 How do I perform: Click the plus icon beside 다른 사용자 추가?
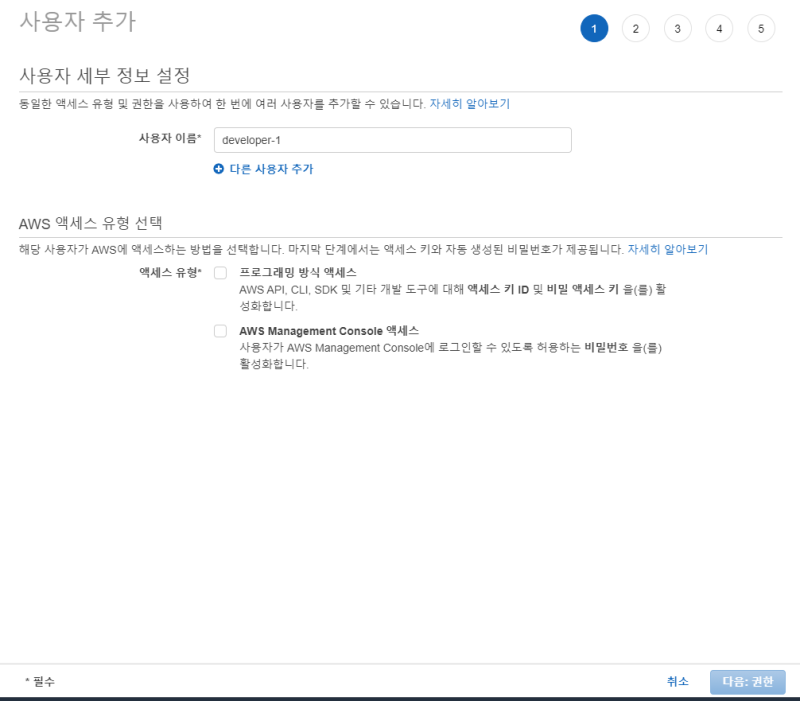point(218,169)
